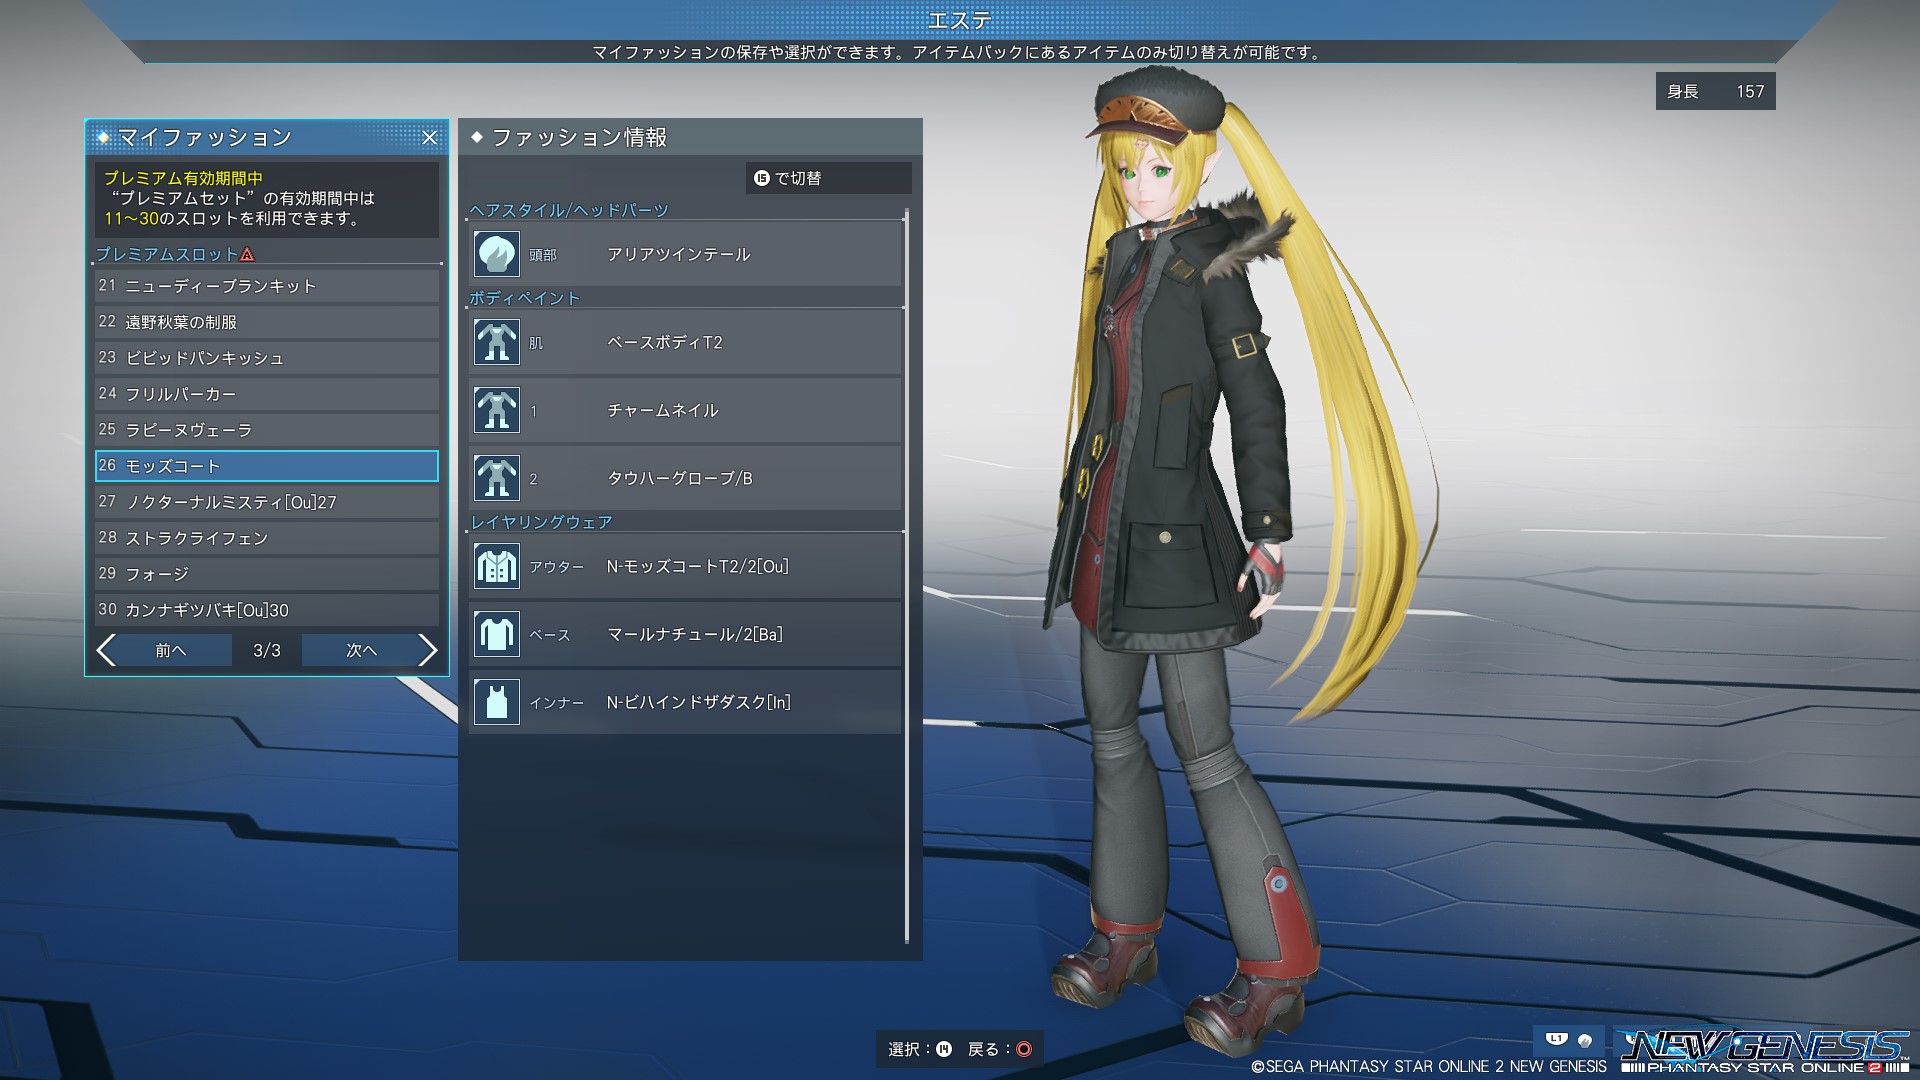
Task: Click the right arrow chevron beside 次へ
Action: pyautogui.click(x=427, y=650)
